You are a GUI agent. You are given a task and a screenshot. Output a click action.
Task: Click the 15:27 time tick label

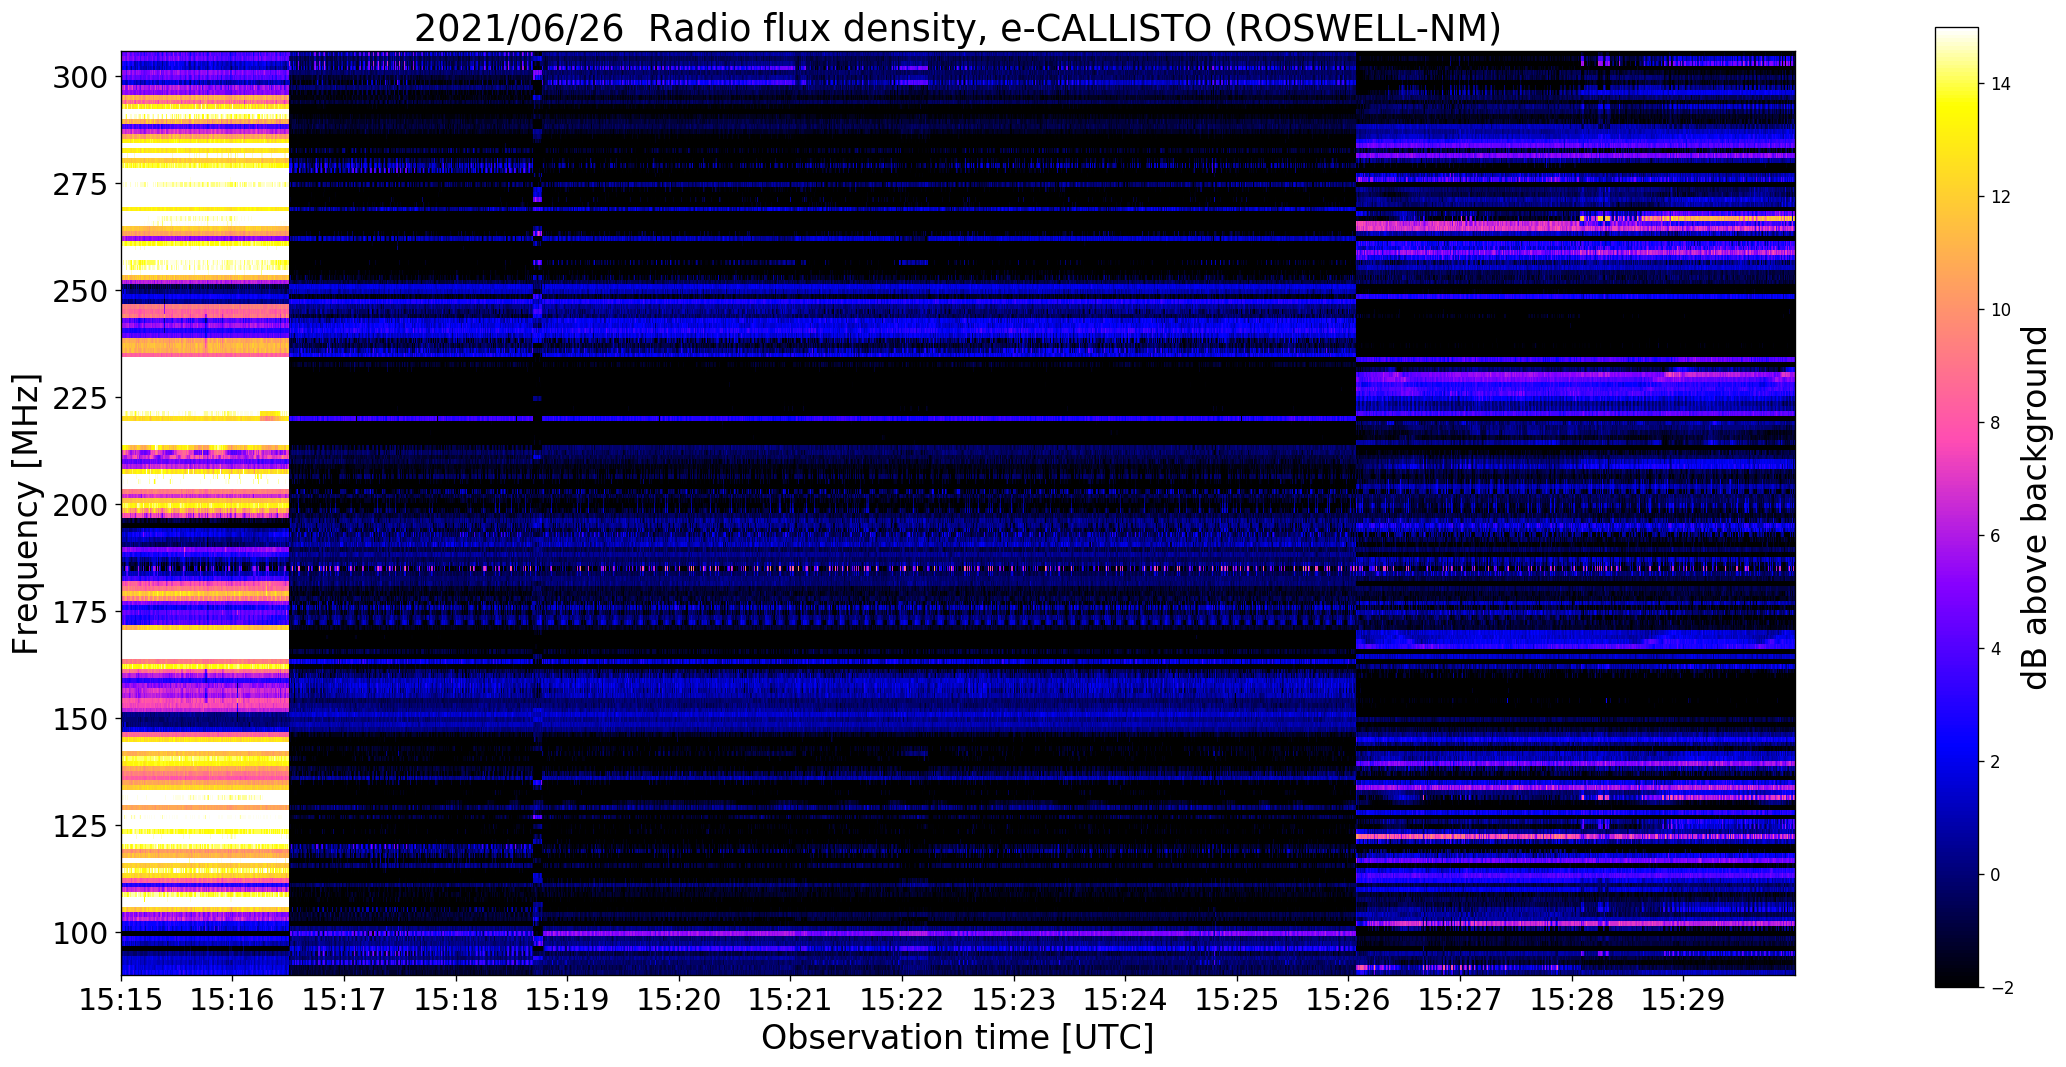pos(1460,999)
